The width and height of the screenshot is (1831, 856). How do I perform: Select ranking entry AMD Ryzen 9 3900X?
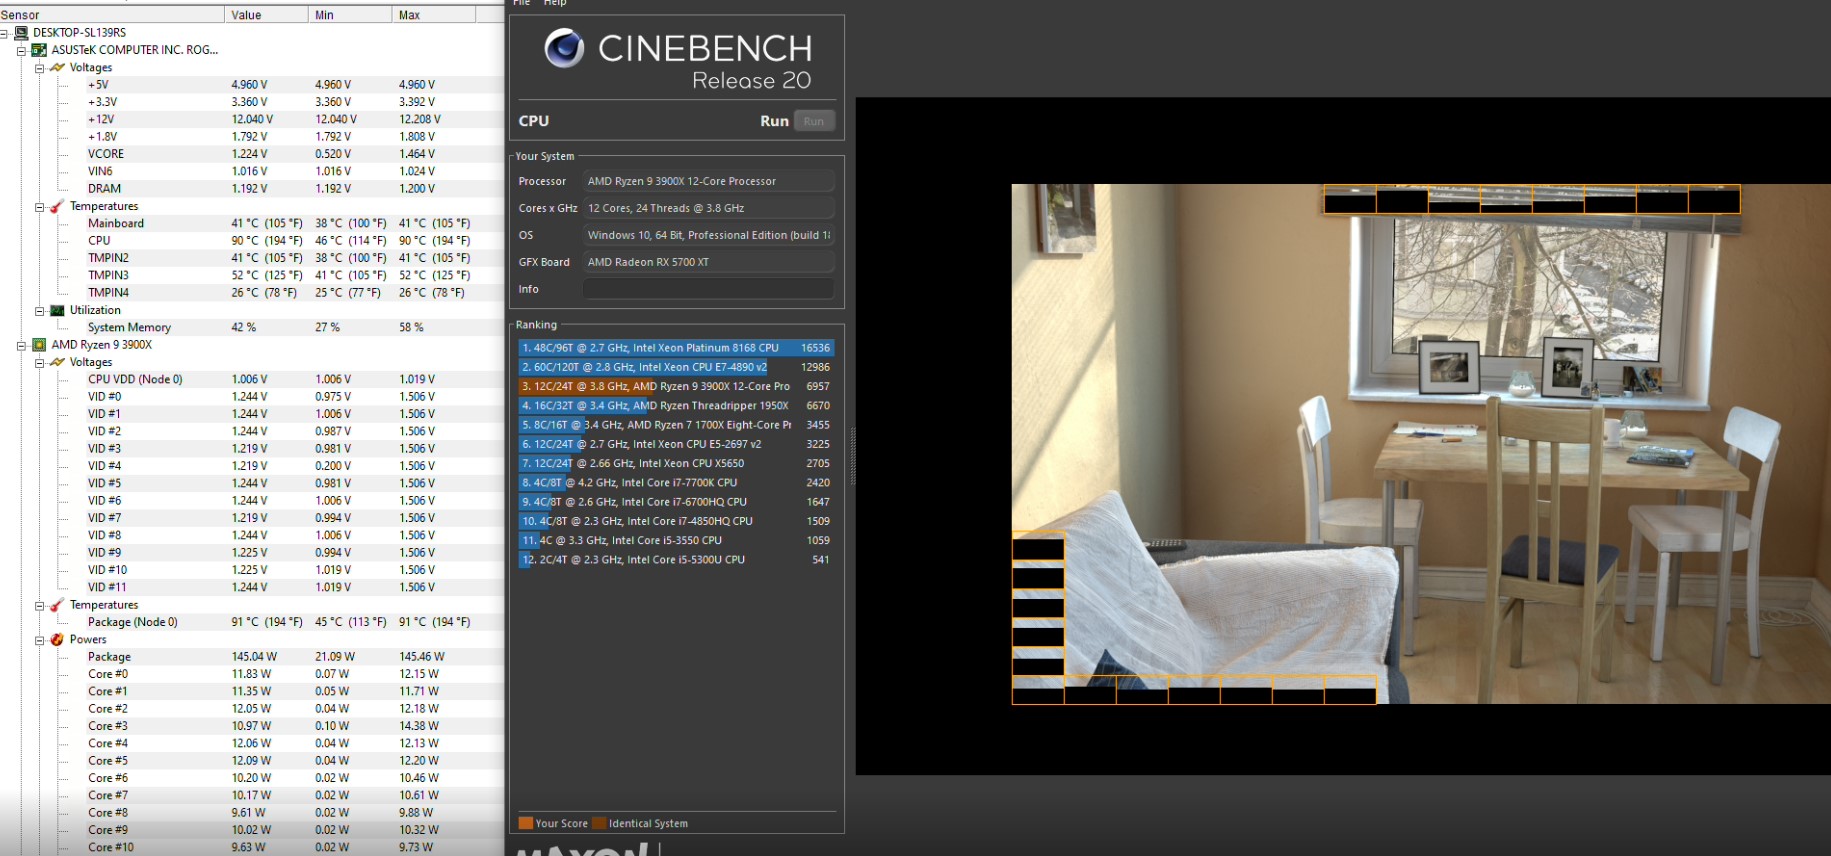coord(676,386)
